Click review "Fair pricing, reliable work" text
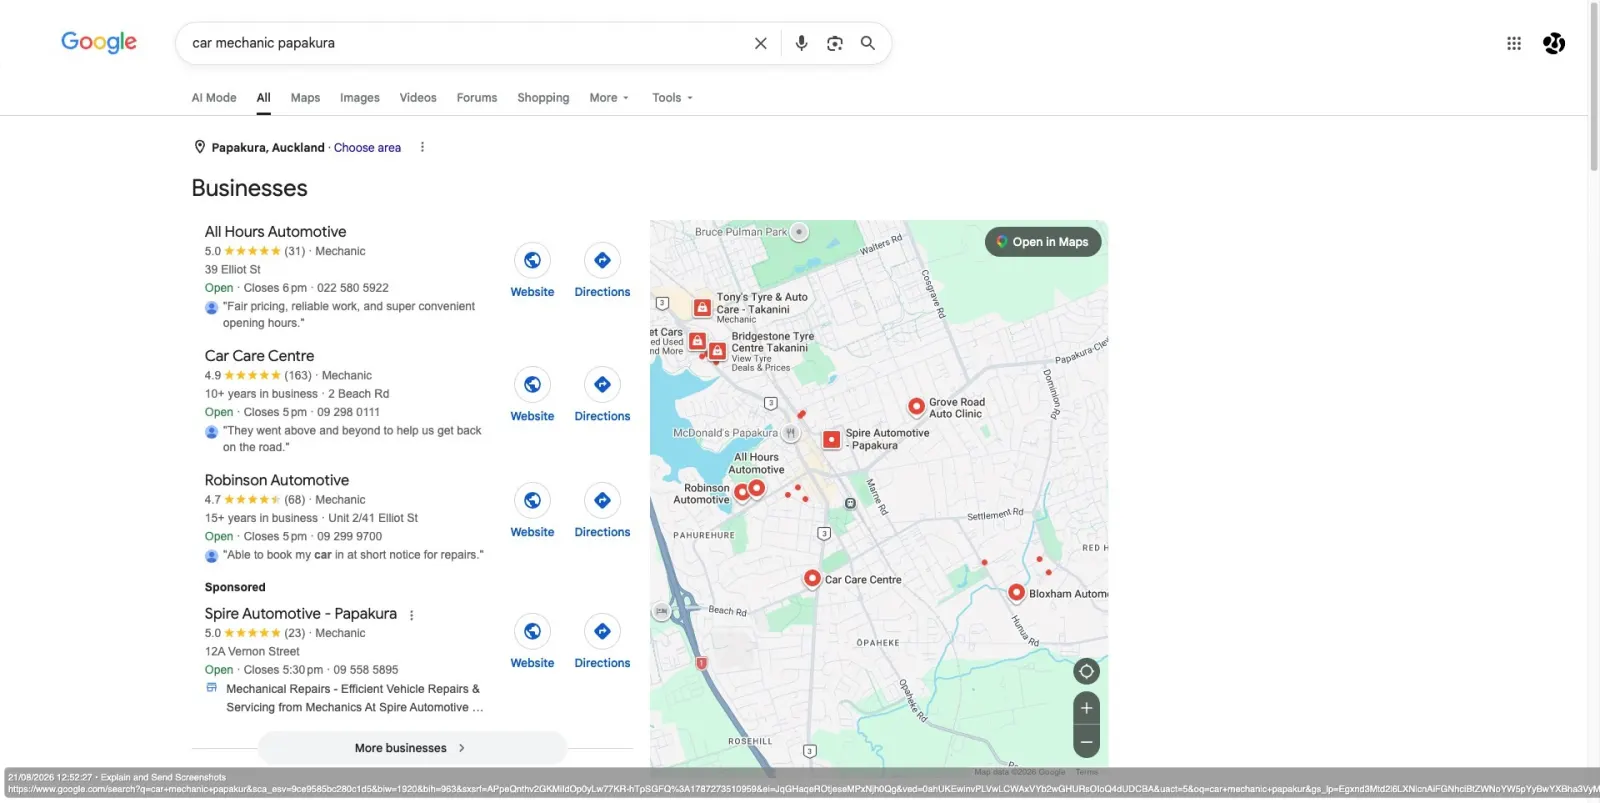 (349, 314)
